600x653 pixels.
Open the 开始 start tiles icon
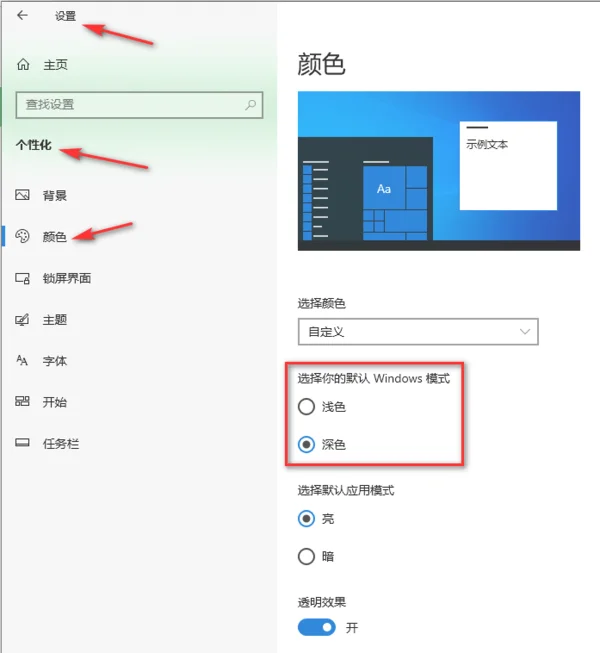coord(22,401)
